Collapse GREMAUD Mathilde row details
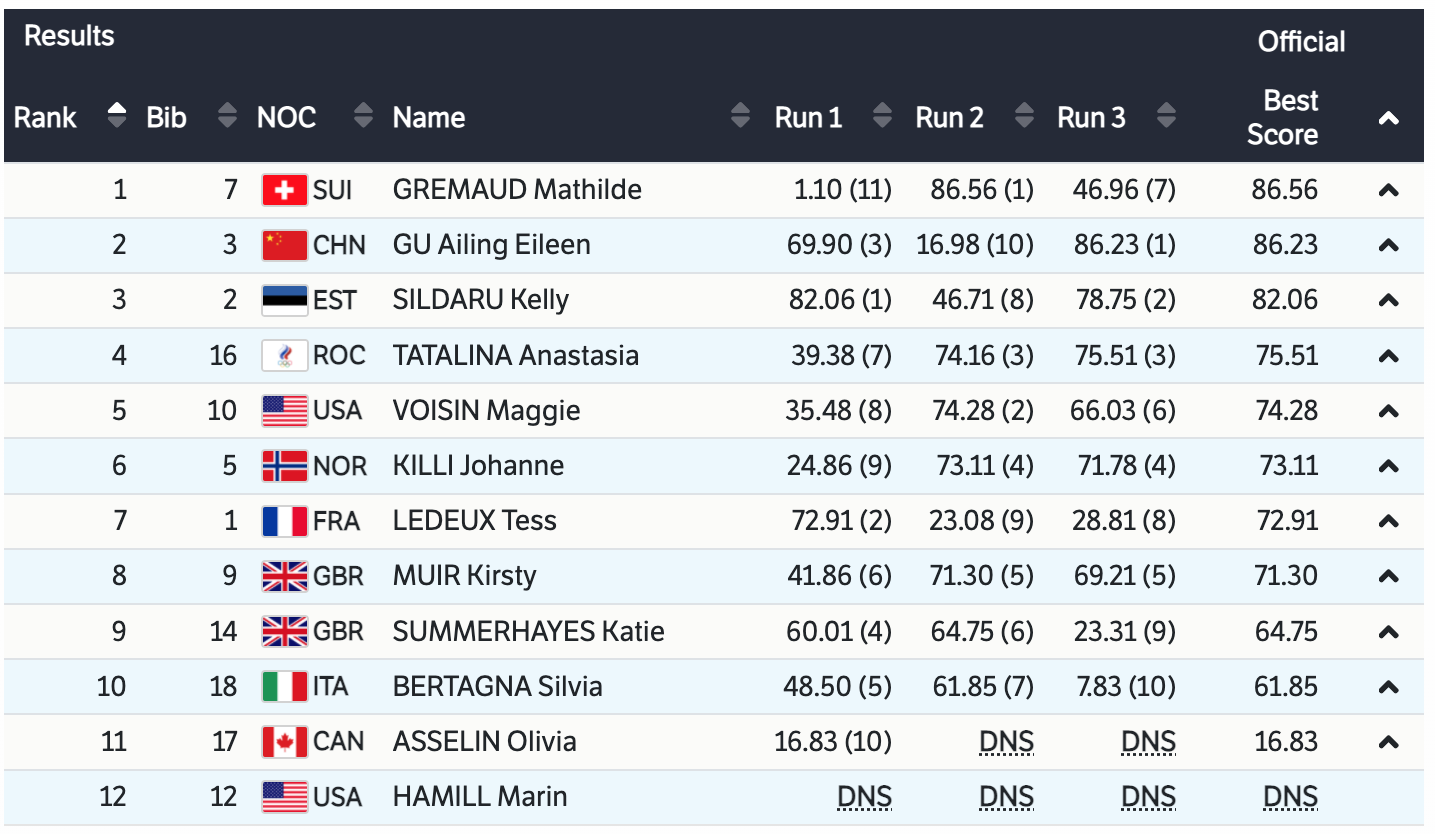This screenshot has height=834, width=1435. pyautogui.click(x=1388, y=190)
